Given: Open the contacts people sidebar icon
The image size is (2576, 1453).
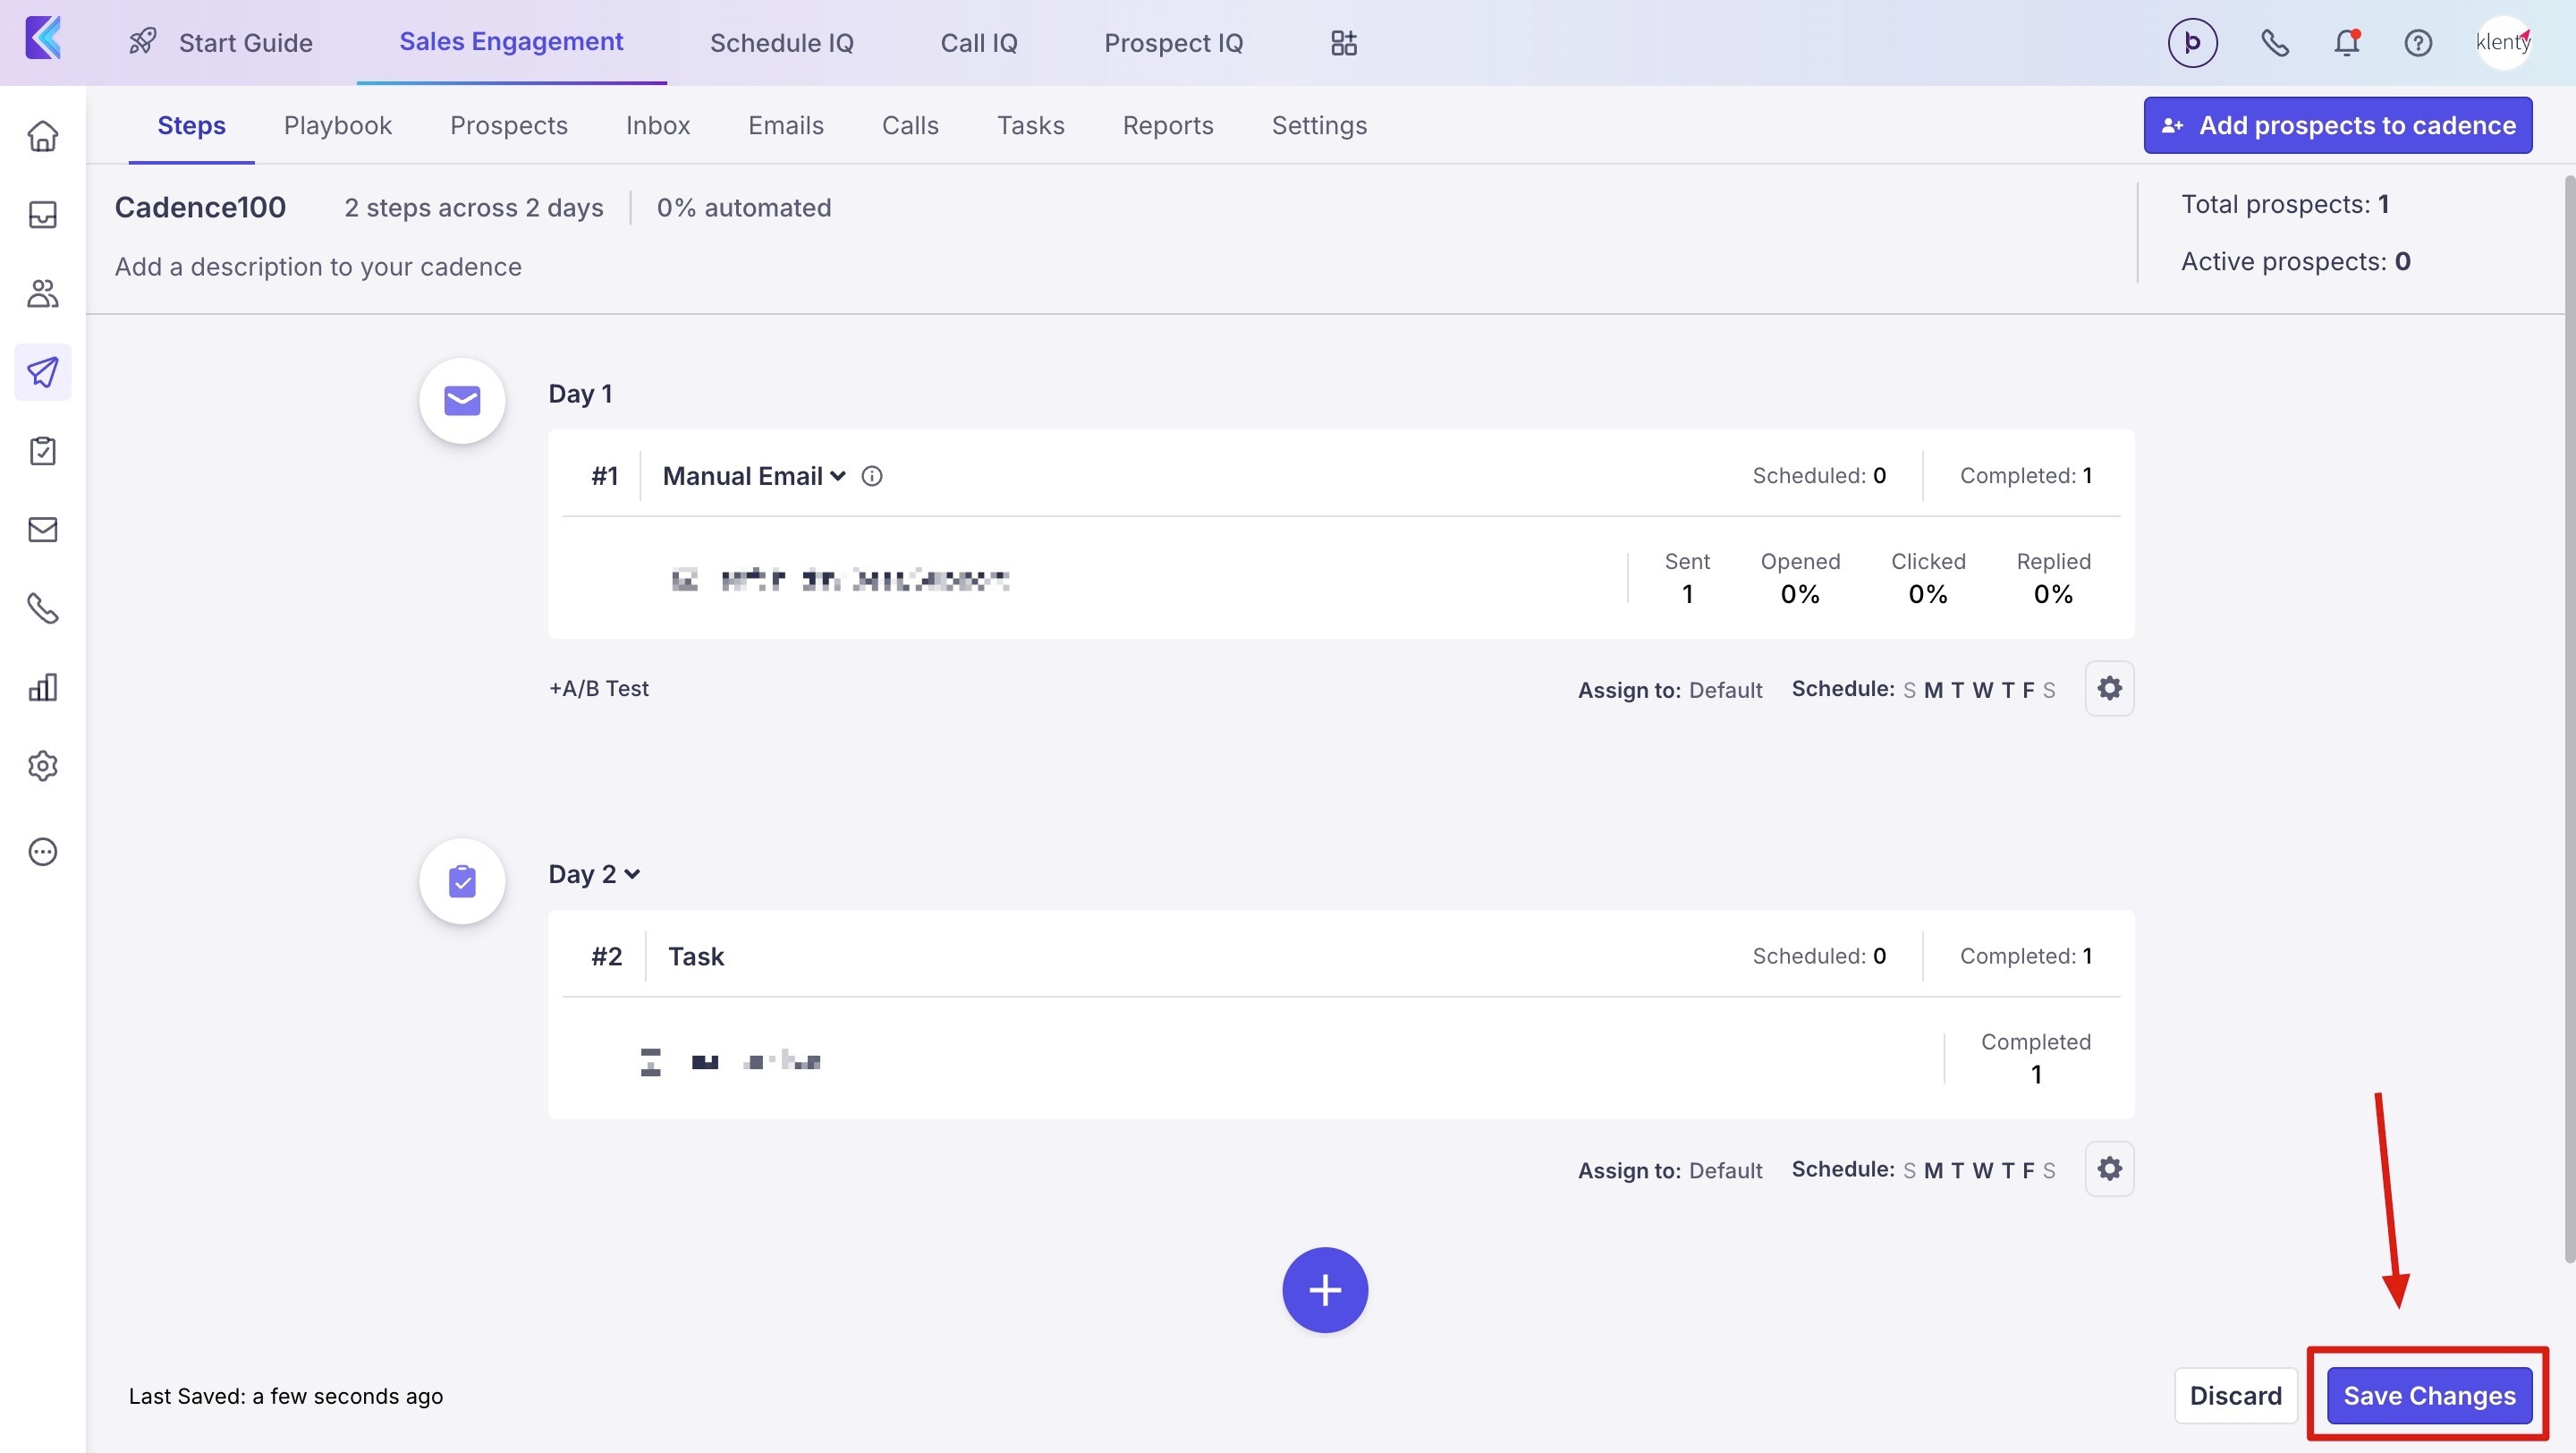Looking at the screenshot, I should tap(42, 293).
